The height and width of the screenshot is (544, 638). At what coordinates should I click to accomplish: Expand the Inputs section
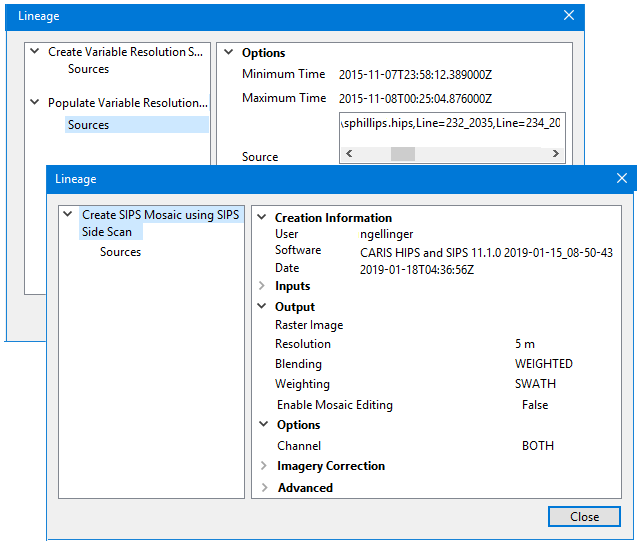tap(263, 286)
